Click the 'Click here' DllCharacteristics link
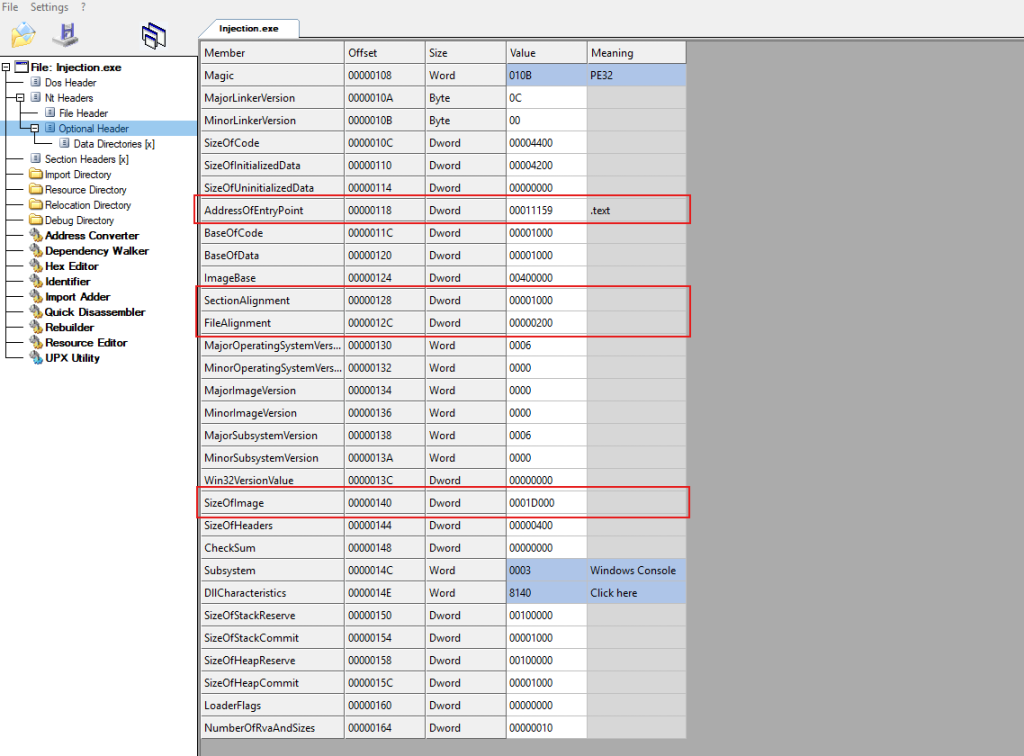Viewport: 1024px width, 756px height. point(613,593)
